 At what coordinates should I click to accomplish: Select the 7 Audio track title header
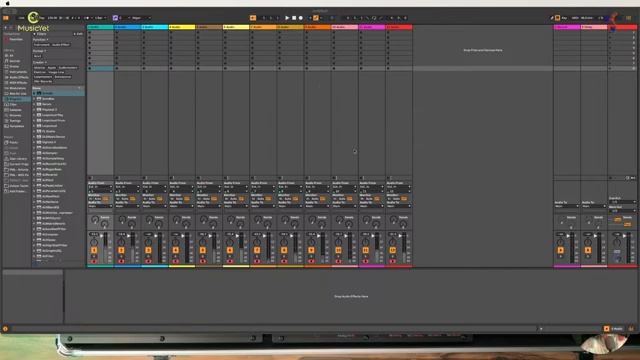[263, 27]
